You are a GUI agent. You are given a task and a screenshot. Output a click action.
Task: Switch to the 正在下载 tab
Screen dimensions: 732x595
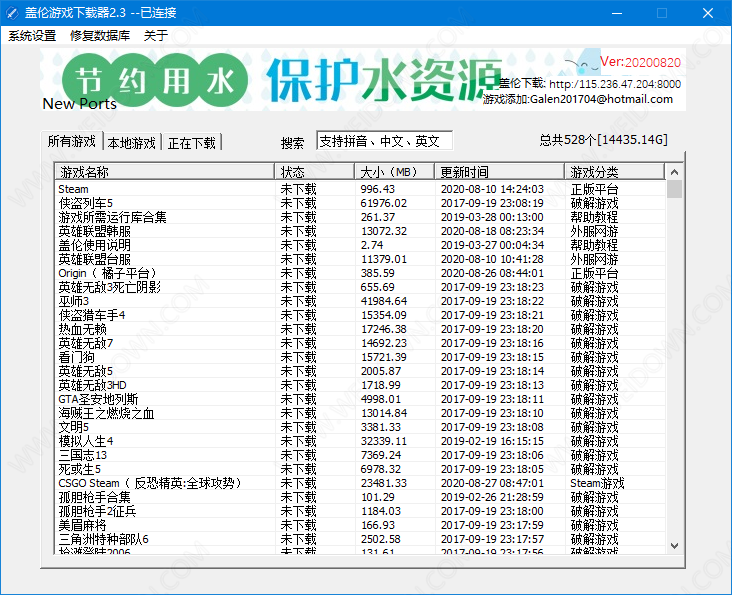click(x=192, y=143)
